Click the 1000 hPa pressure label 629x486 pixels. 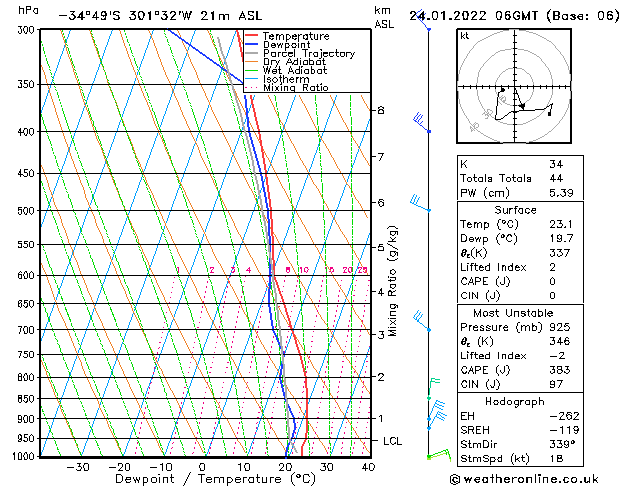tap(23, 456)
